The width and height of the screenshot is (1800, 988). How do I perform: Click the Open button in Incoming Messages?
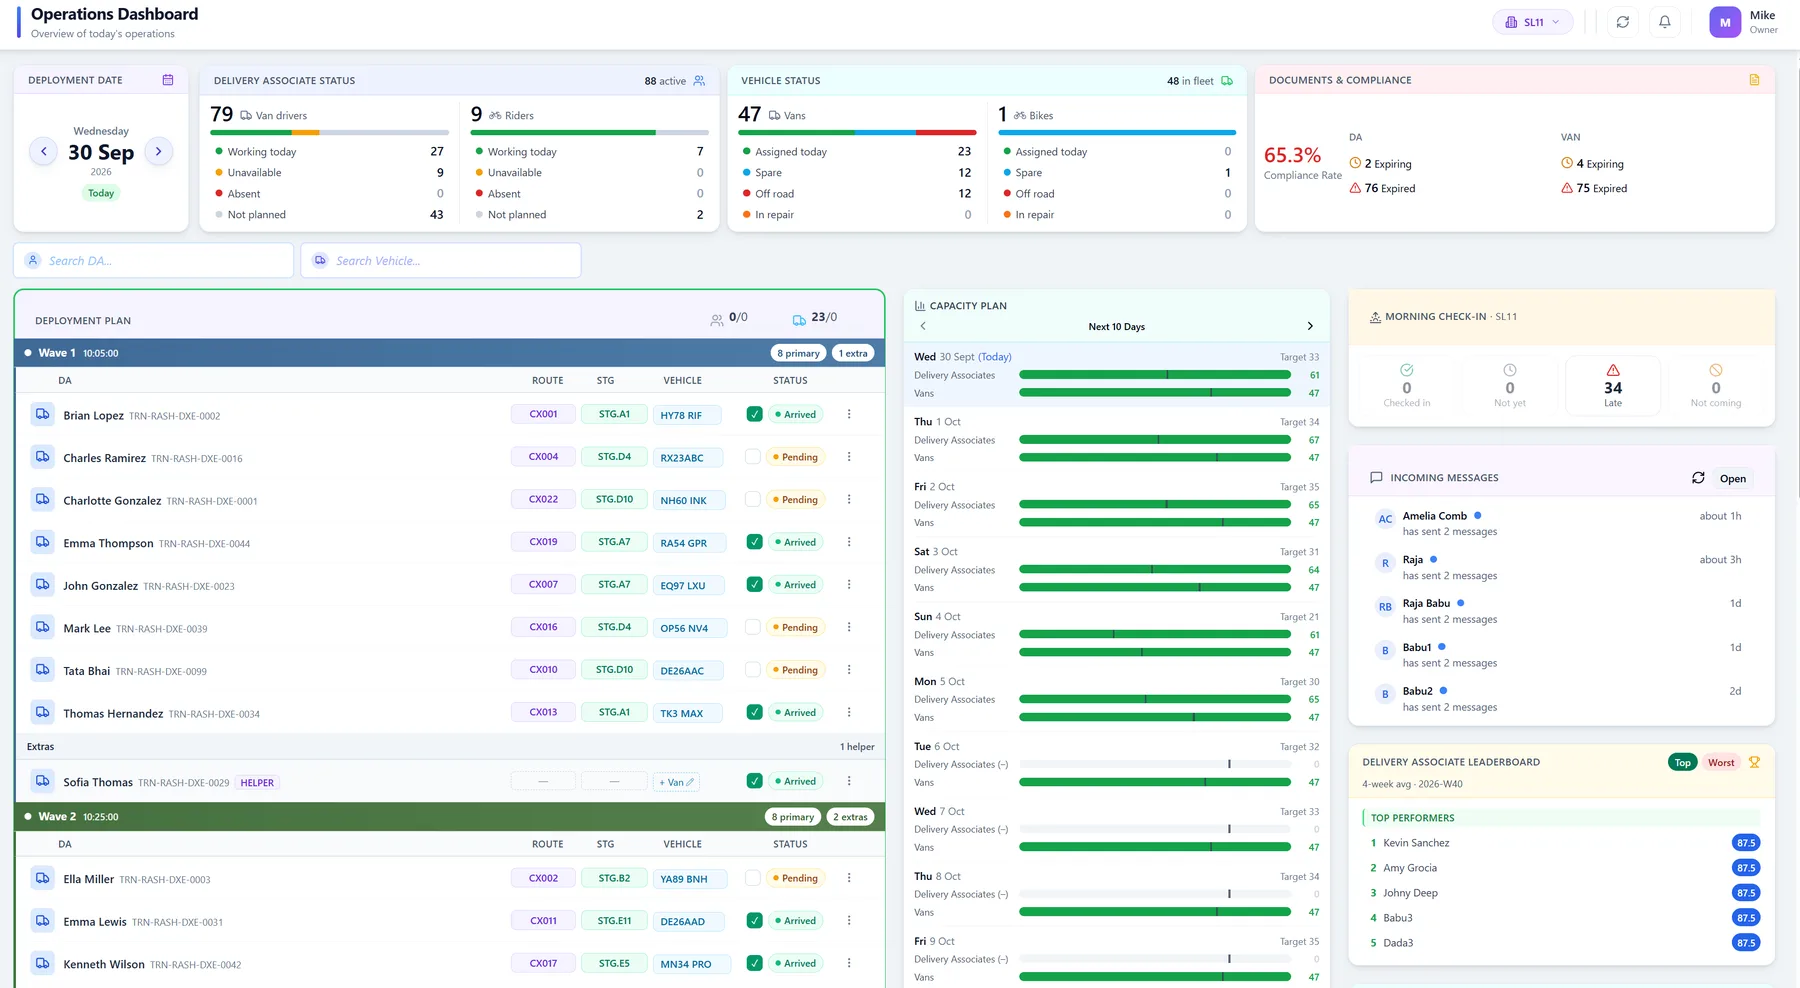[1733, 479]
